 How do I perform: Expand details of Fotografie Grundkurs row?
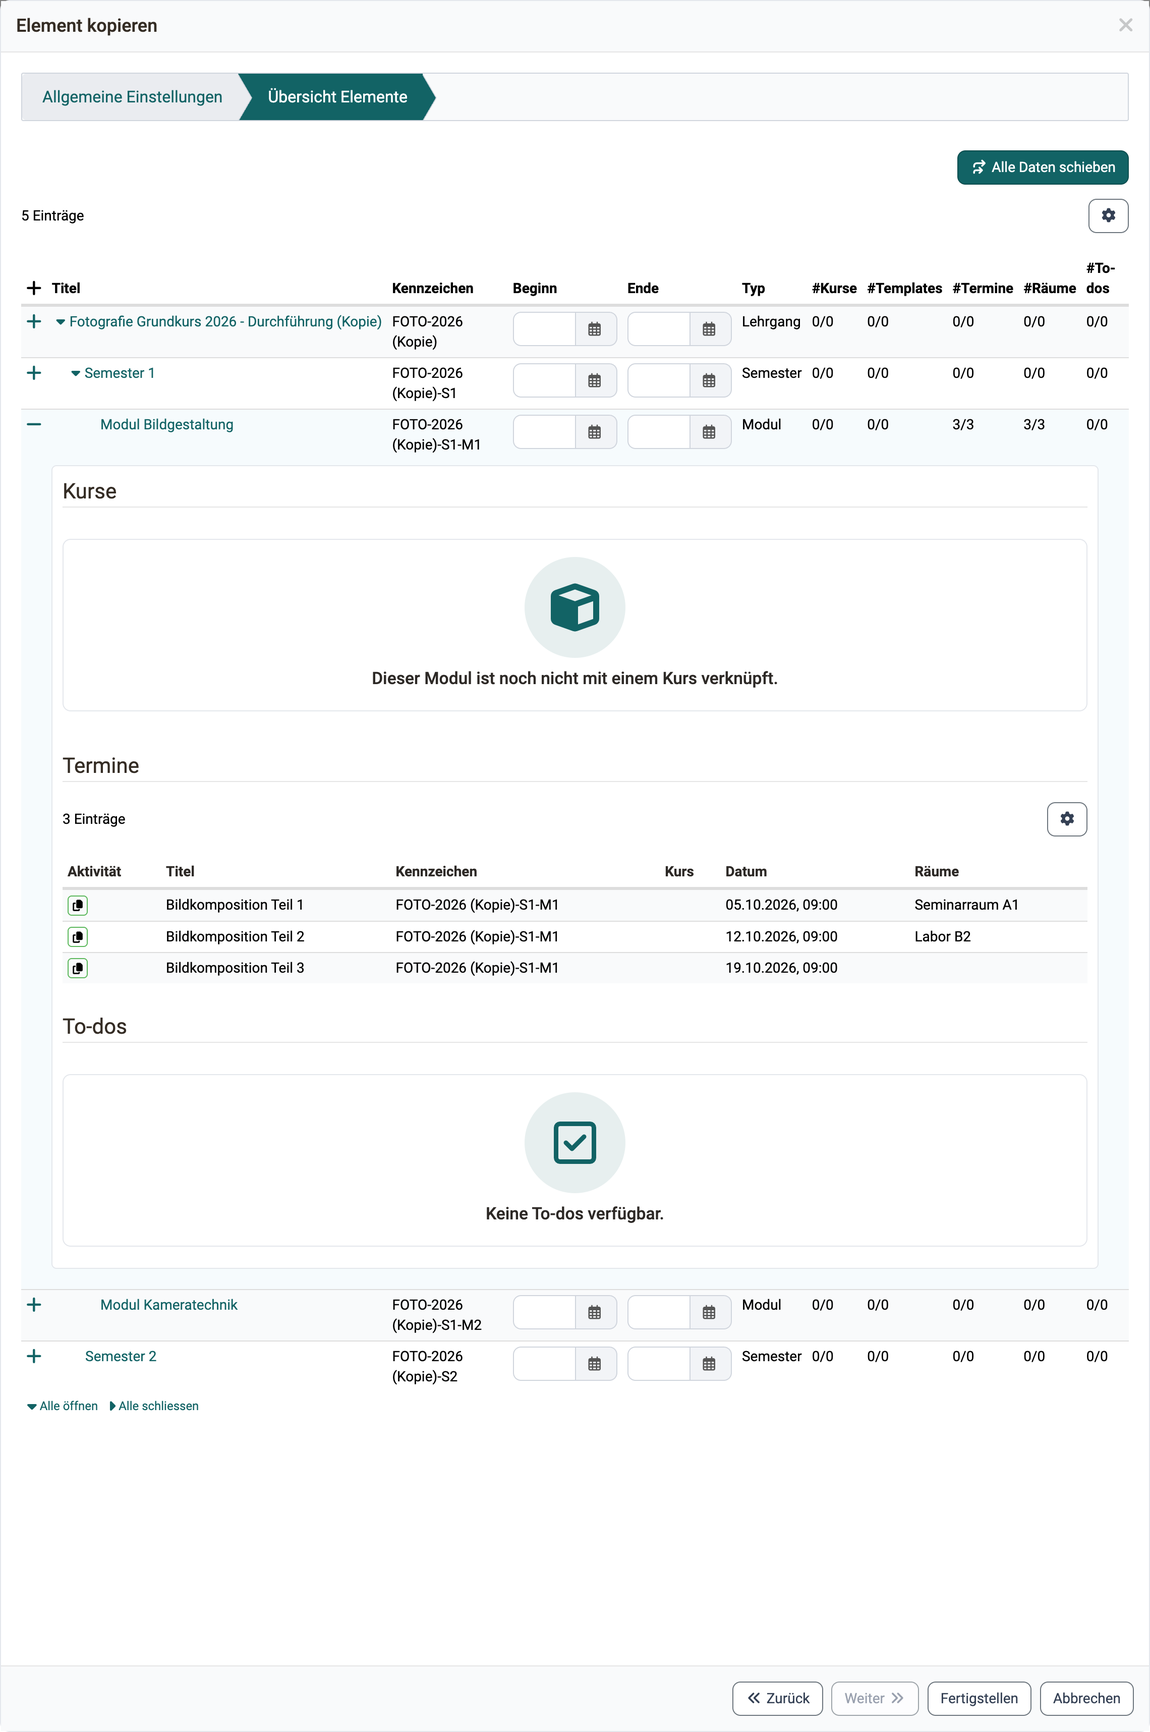coord(34,321)
